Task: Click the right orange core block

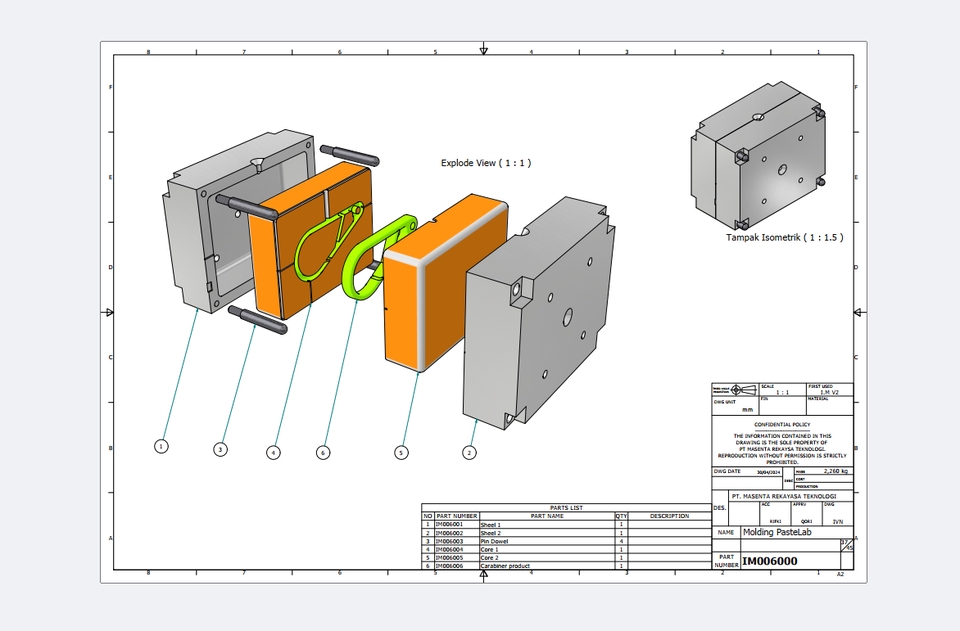Action: coord(446,283)
